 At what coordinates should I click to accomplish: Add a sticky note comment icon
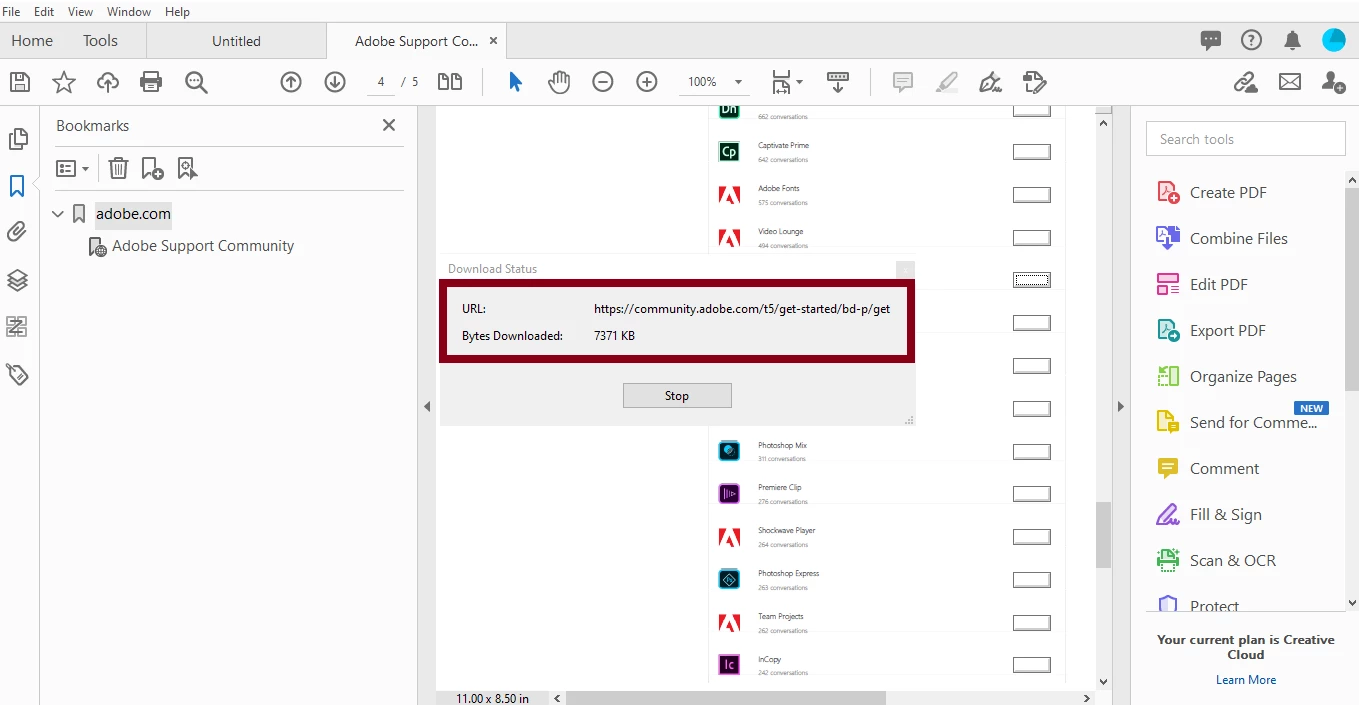click(x=903, y=82)
